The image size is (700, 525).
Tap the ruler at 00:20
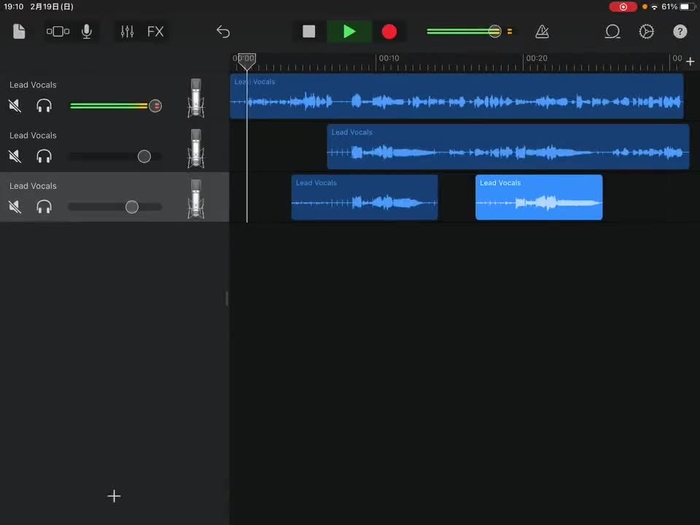(x=536, y=58)
